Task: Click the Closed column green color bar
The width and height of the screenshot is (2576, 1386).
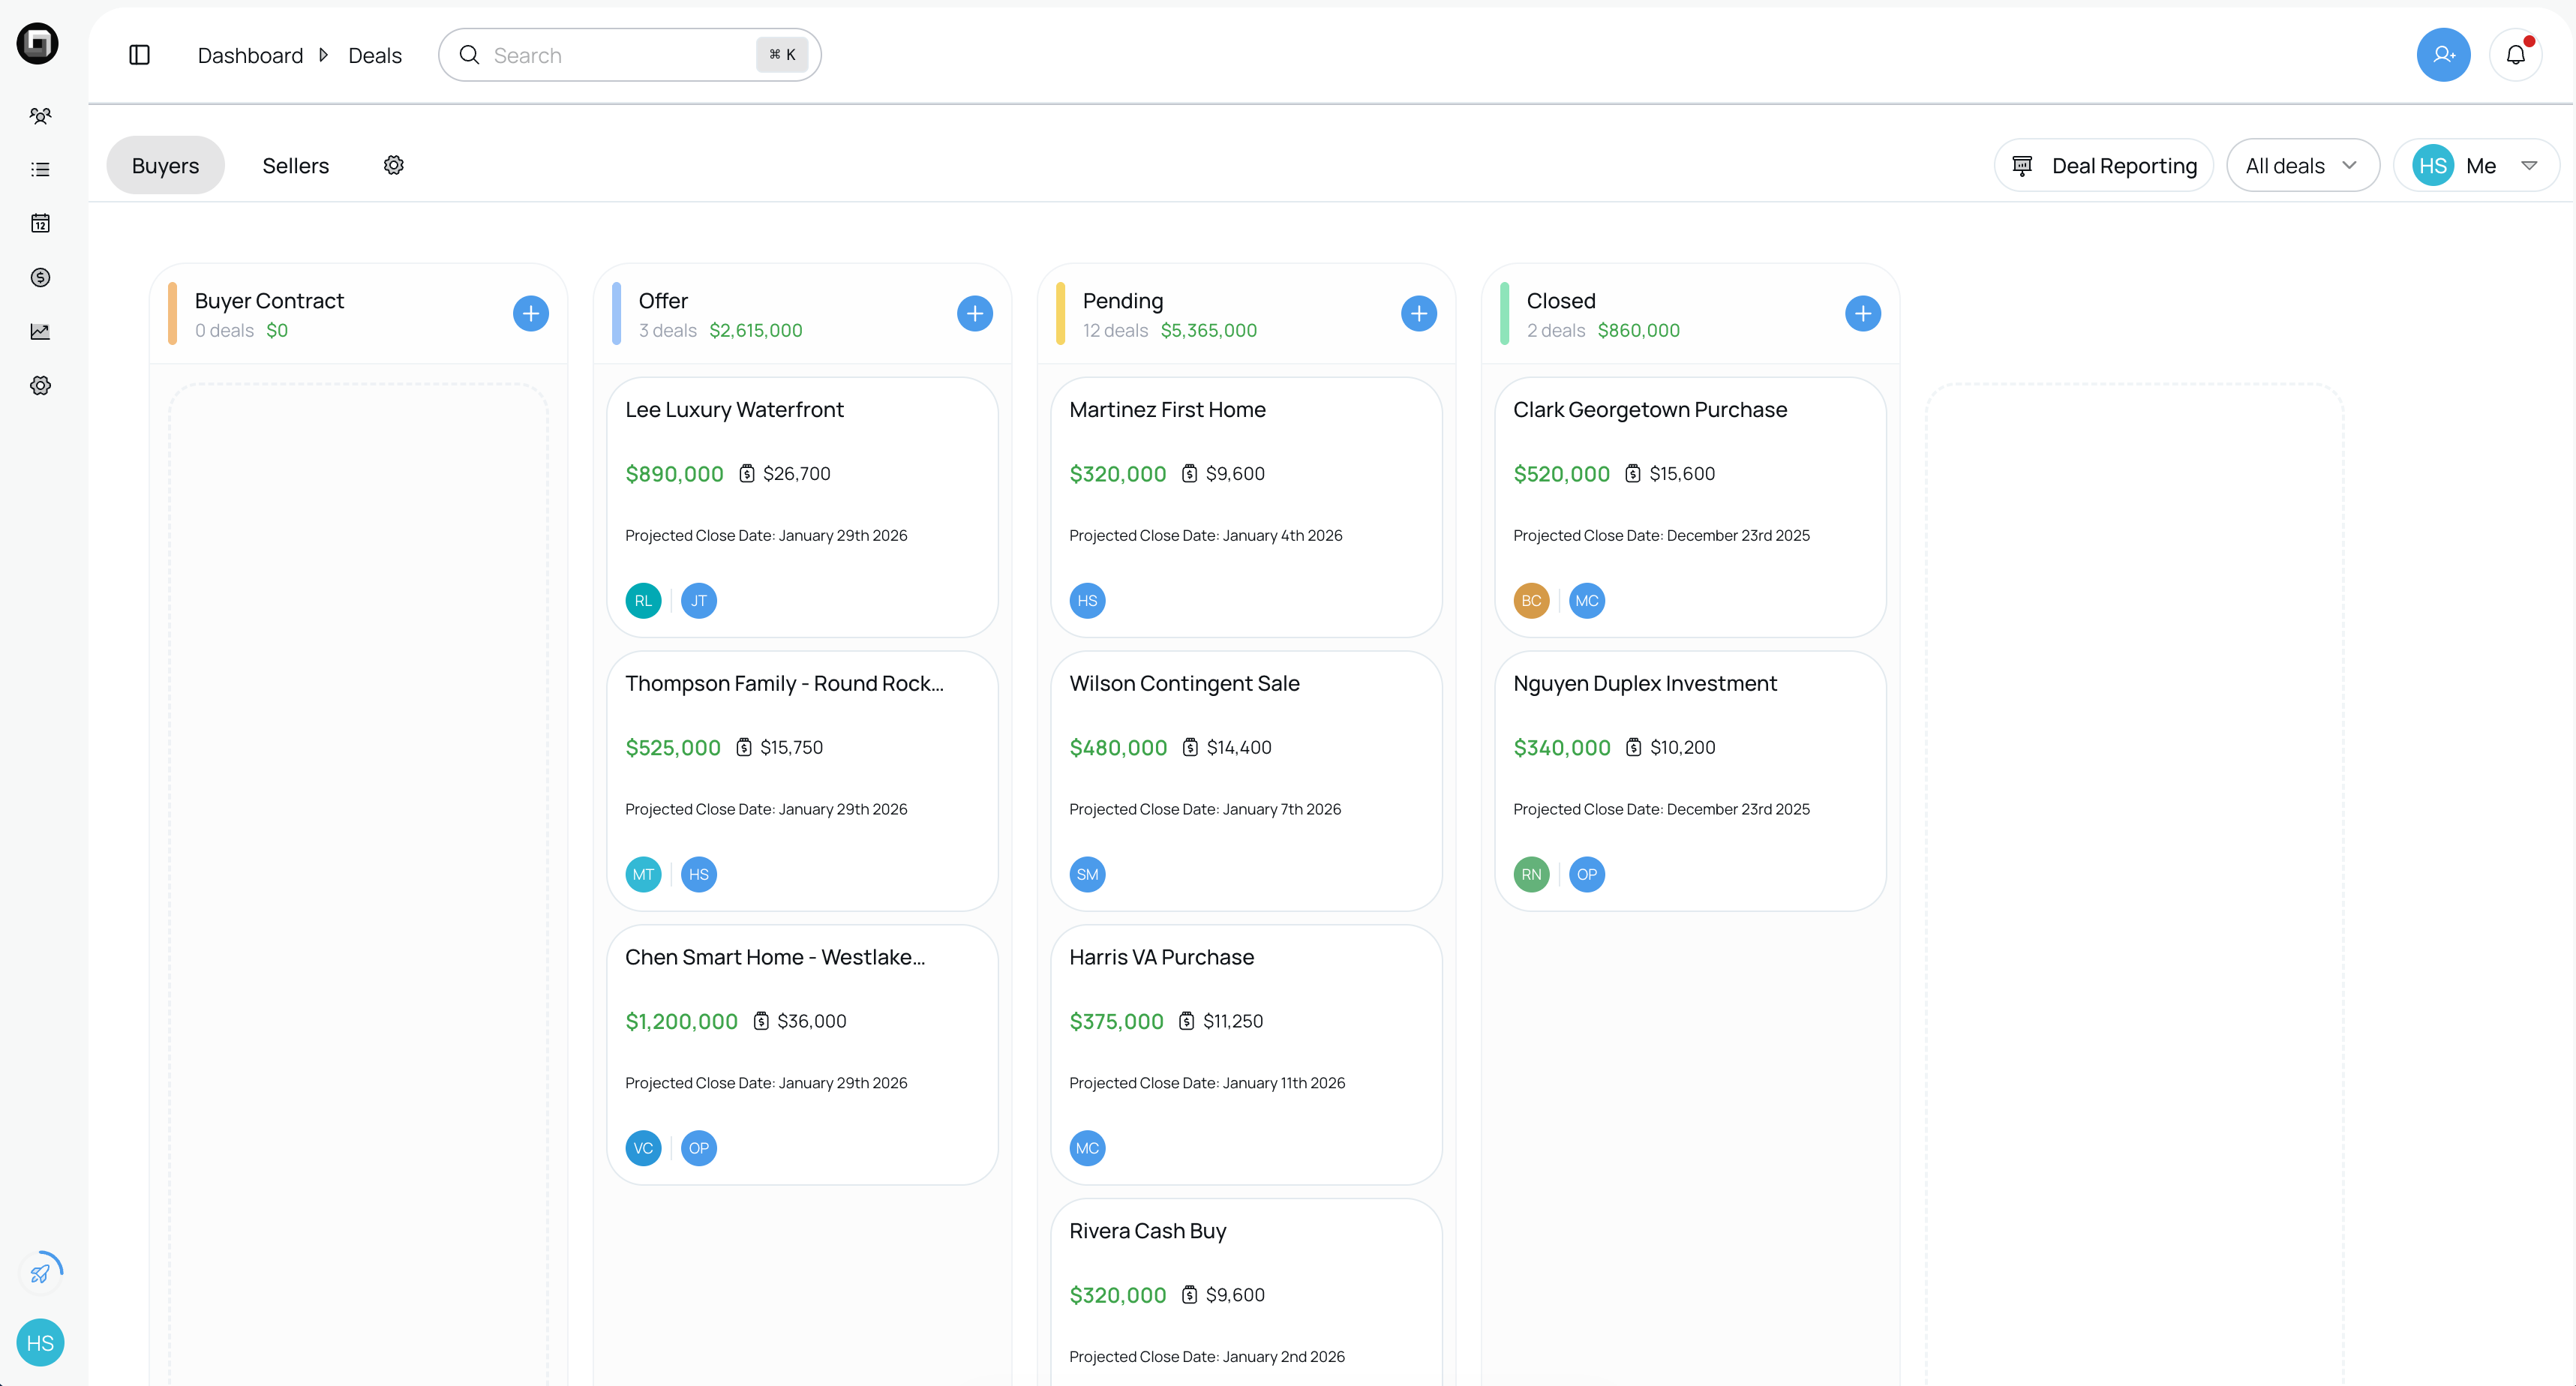Action: 1504,314
